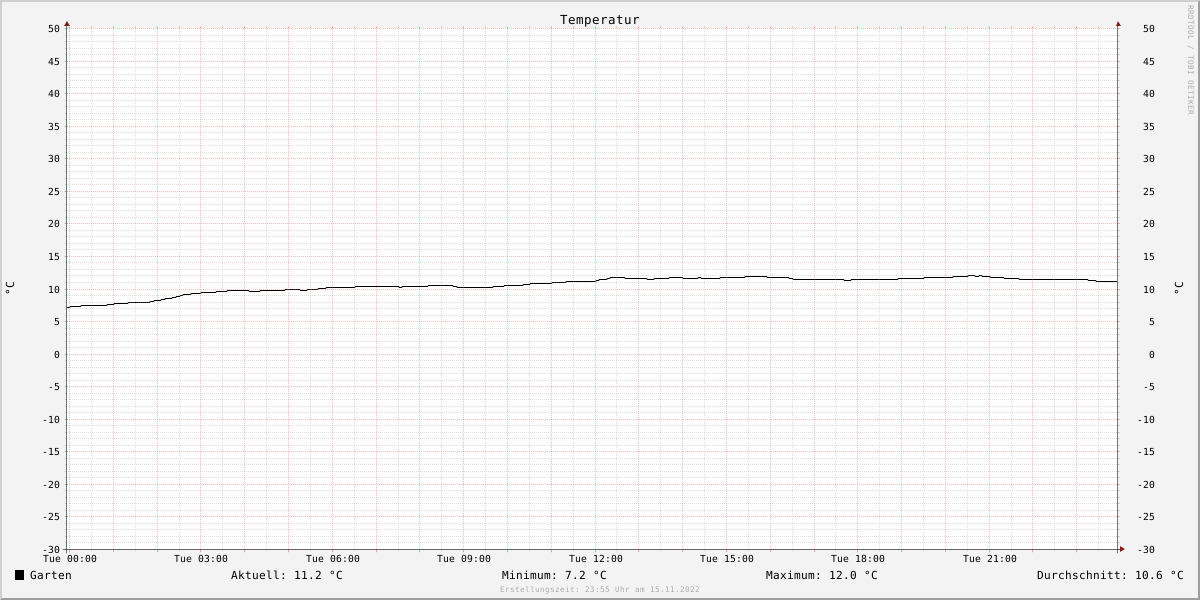
Task: Click the Tue 21:00 time axis label
Action: 990,559
